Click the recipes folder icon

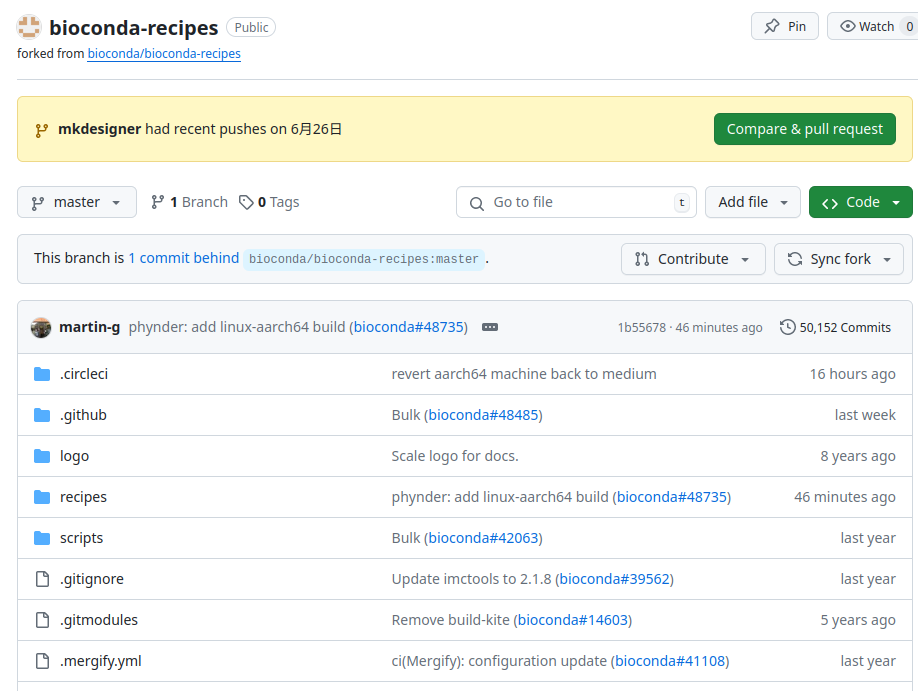pyautogui.click(x=42, y=497)
